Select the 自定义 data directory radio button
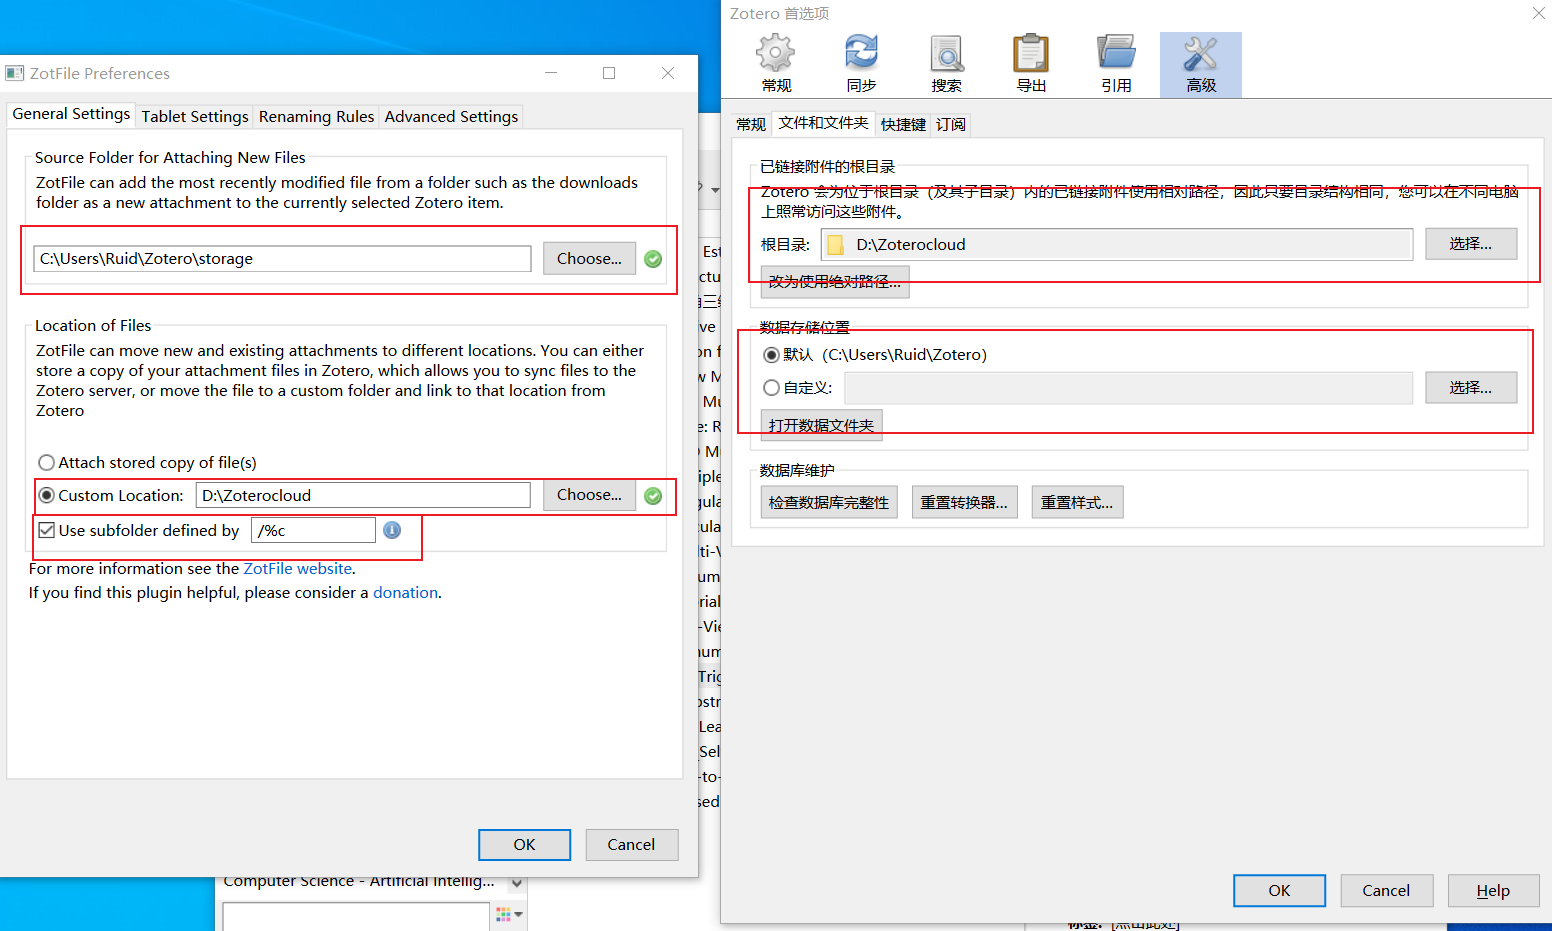 (771, 387)
